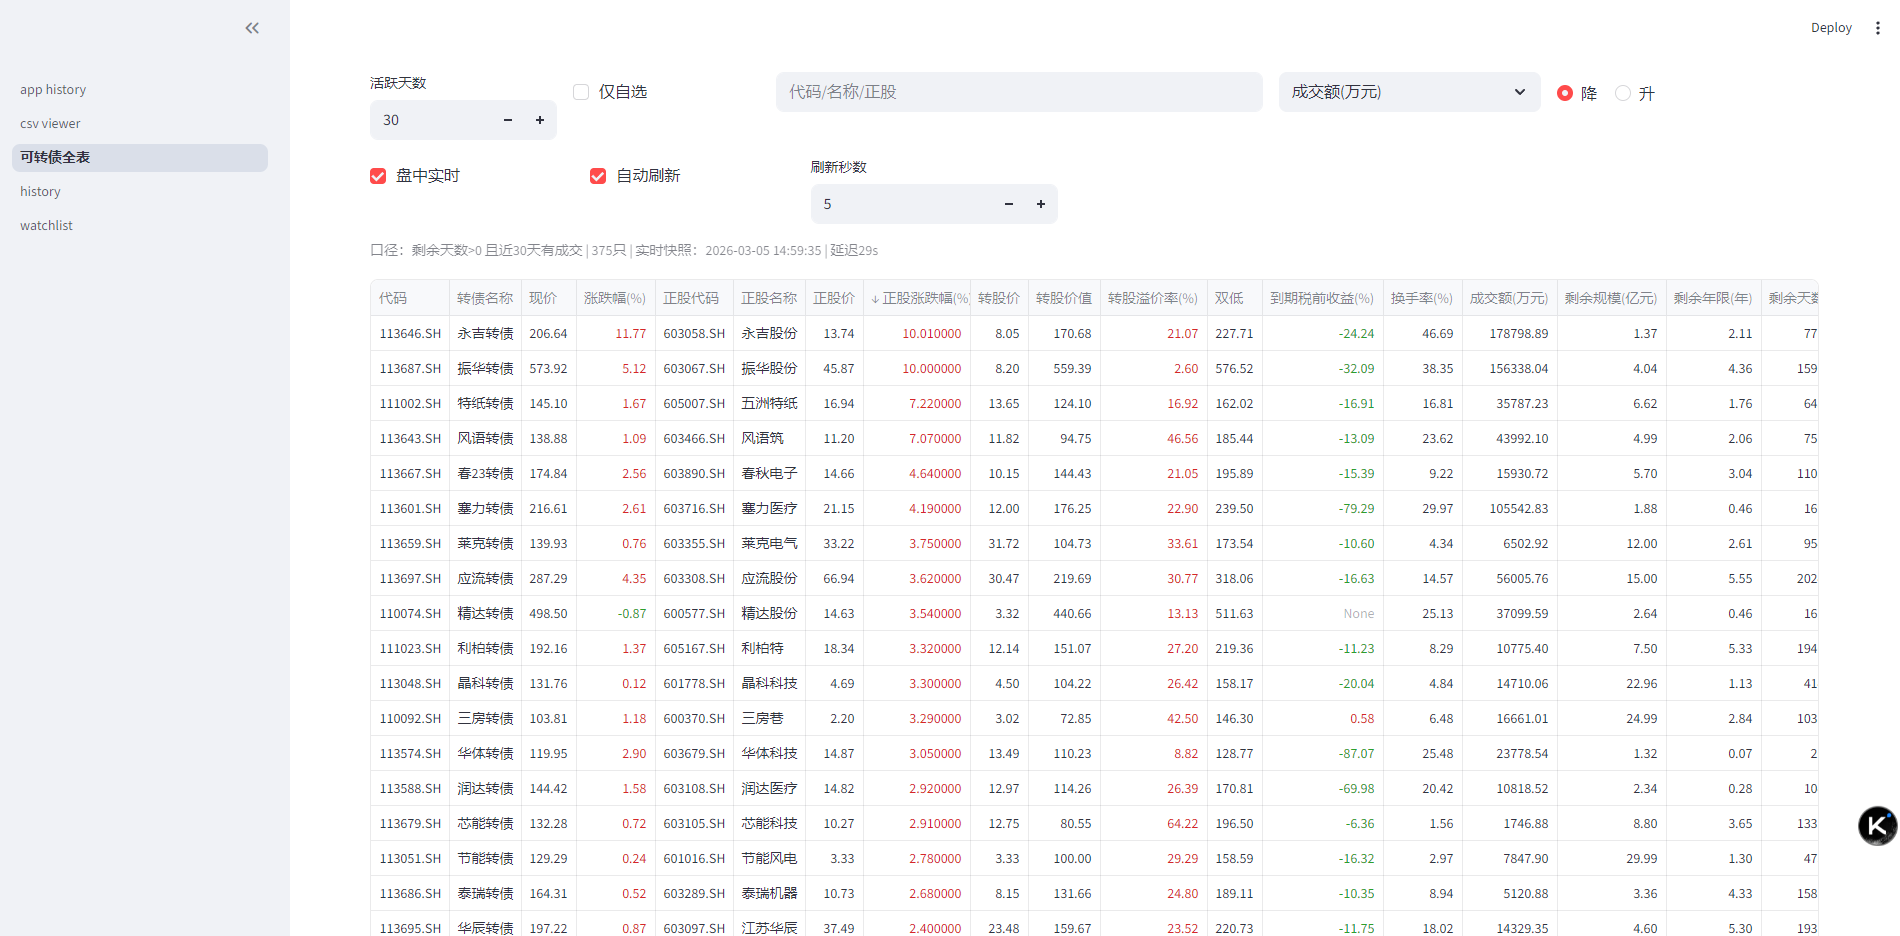Image resolution: width=1900 pixels, height=936 pixels.
Task: Toggle the 仅自选 checkbox
Action: pos(581,92)
